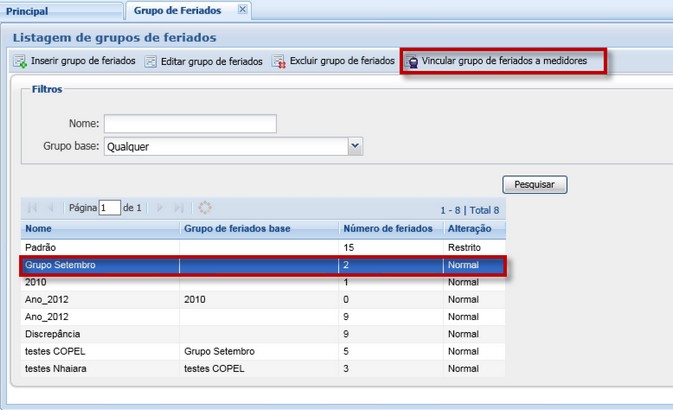The image size is (673, 410).
Task: Switch to the Principal tab
Action: coord(28,11)
